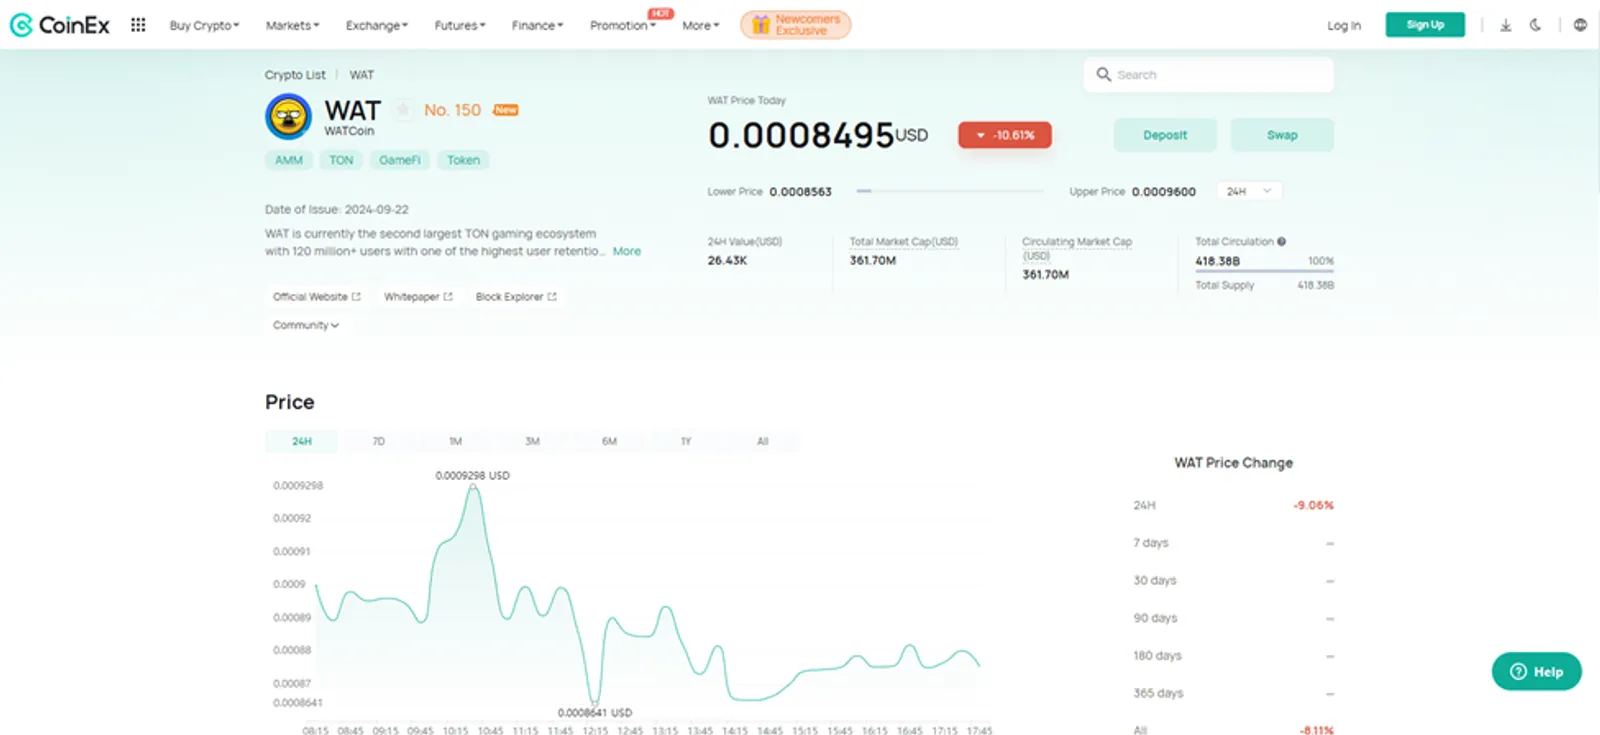Click the download app icon
This screenshot has width=1600, height=735.
[1505, 25]
